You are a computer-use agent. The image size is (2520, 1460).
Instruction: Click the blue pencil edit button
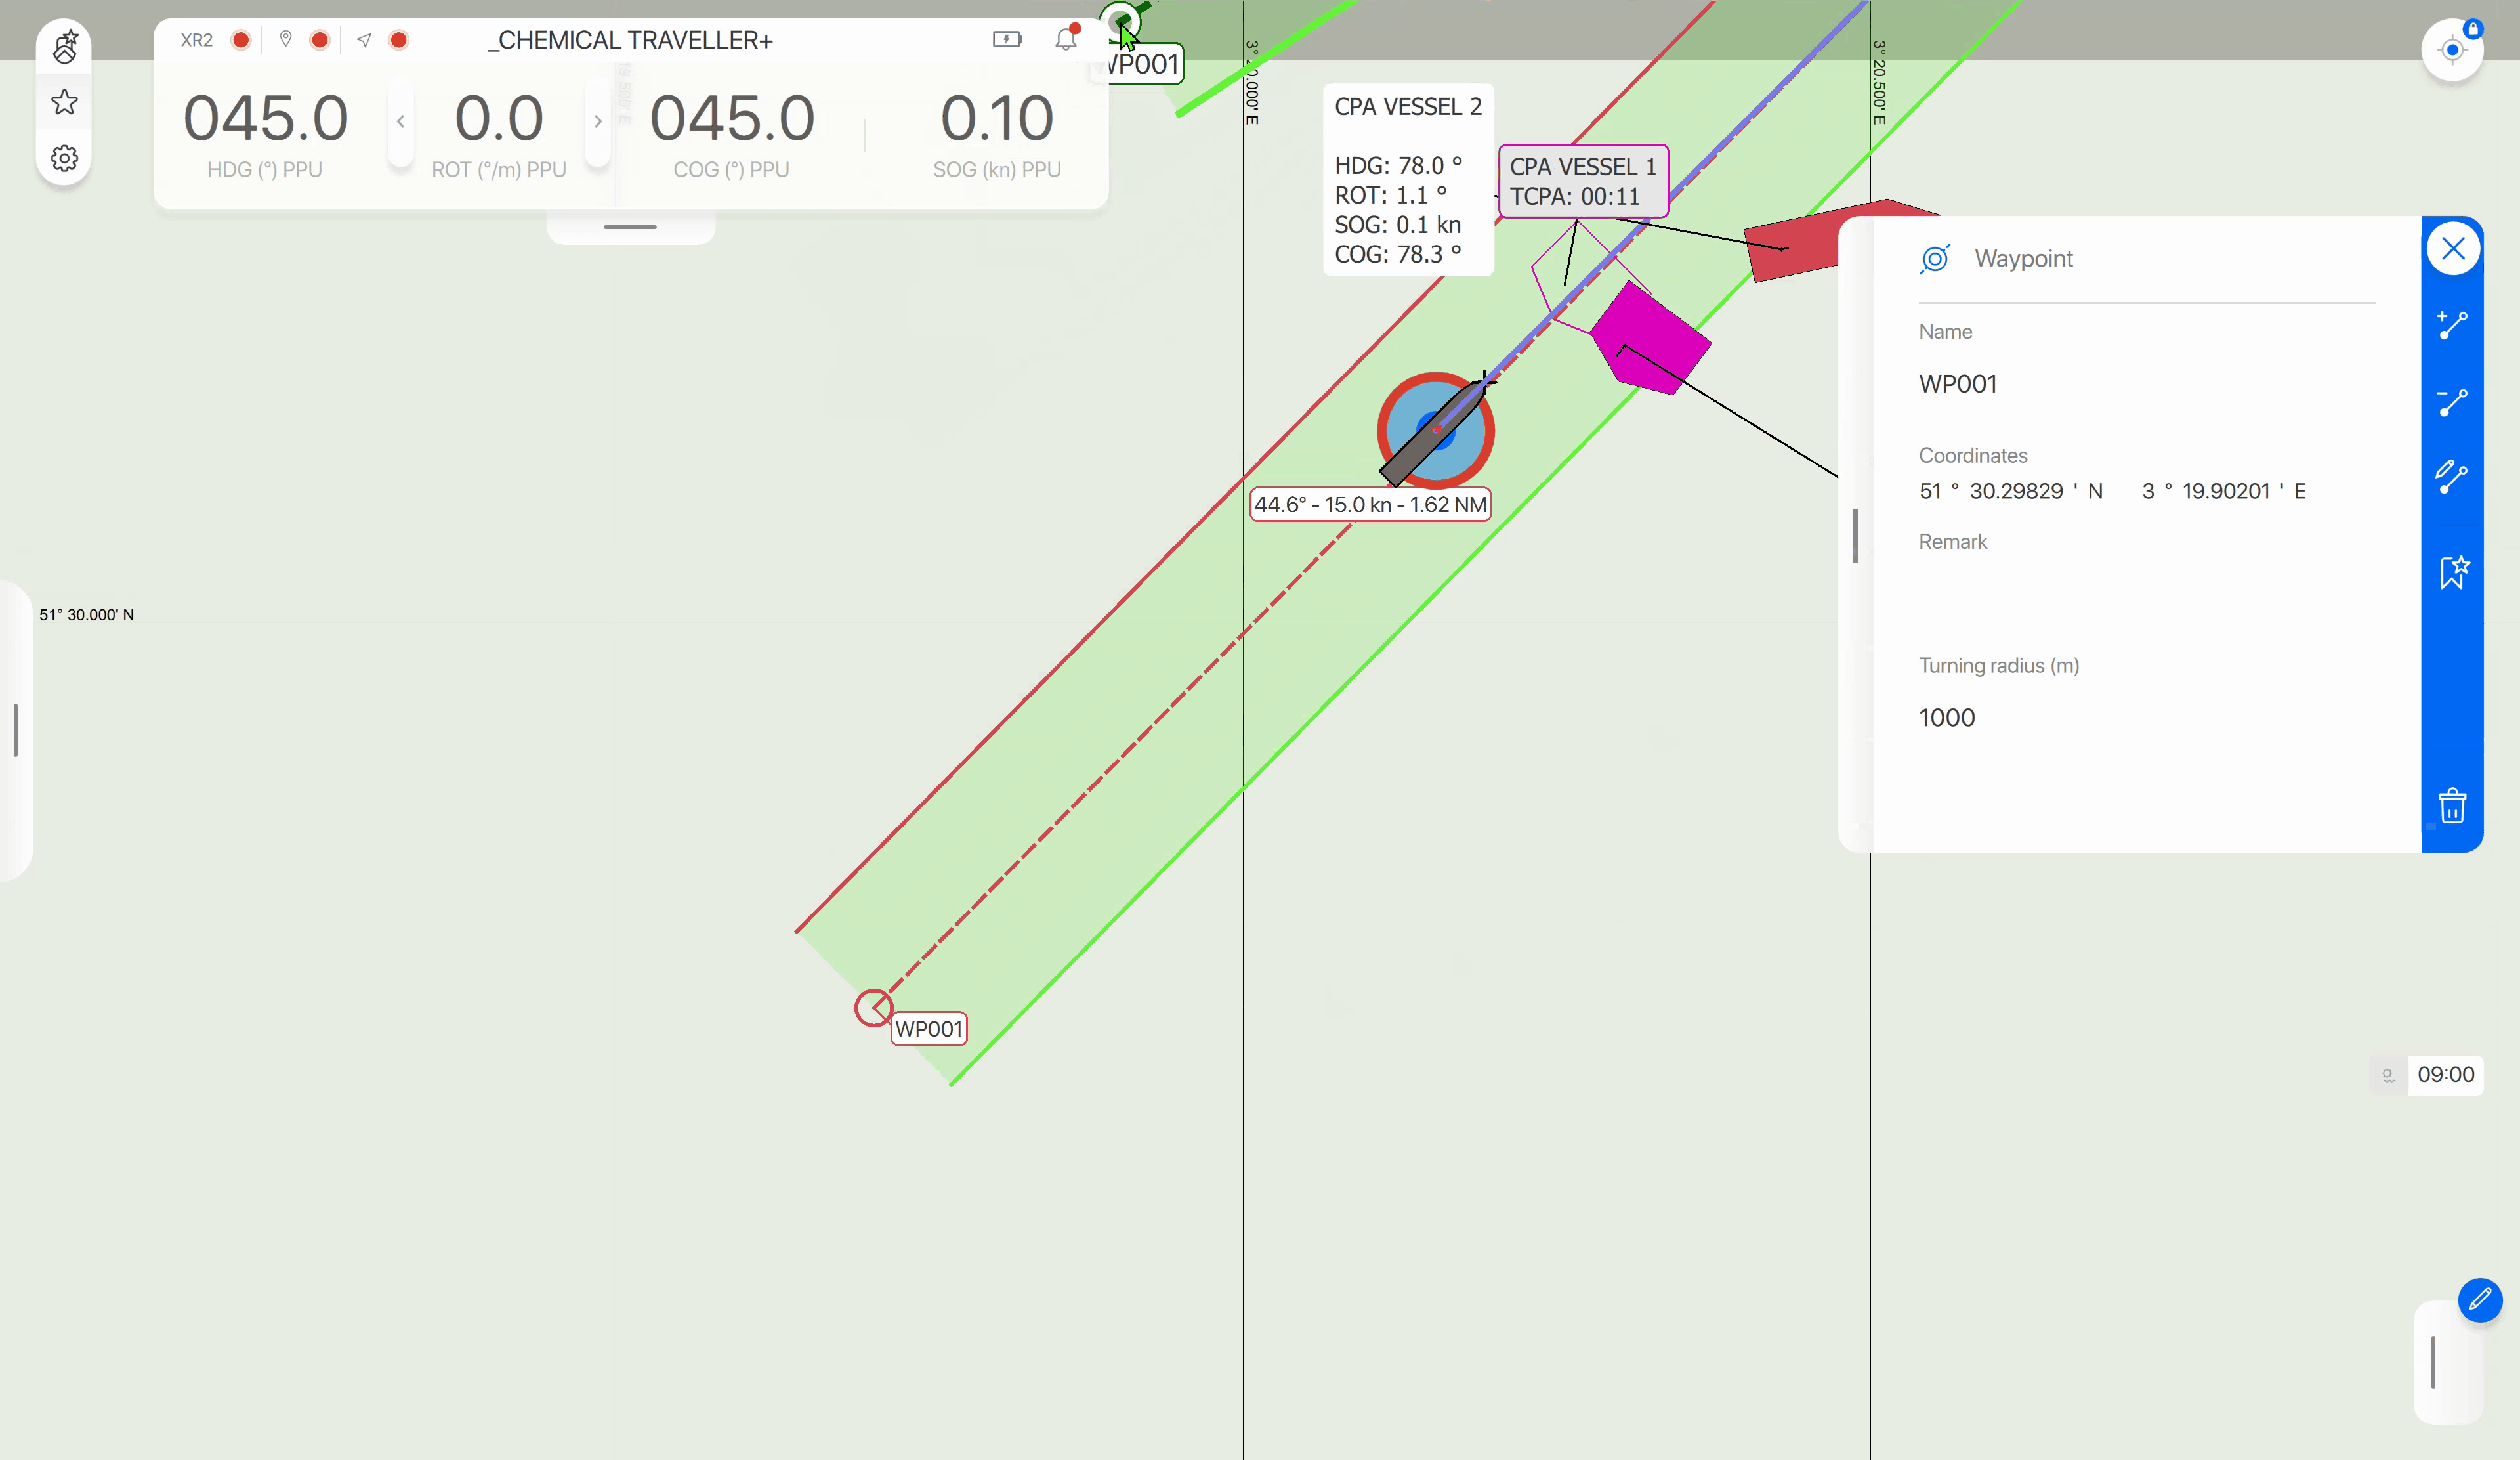pos(2480,1300)
